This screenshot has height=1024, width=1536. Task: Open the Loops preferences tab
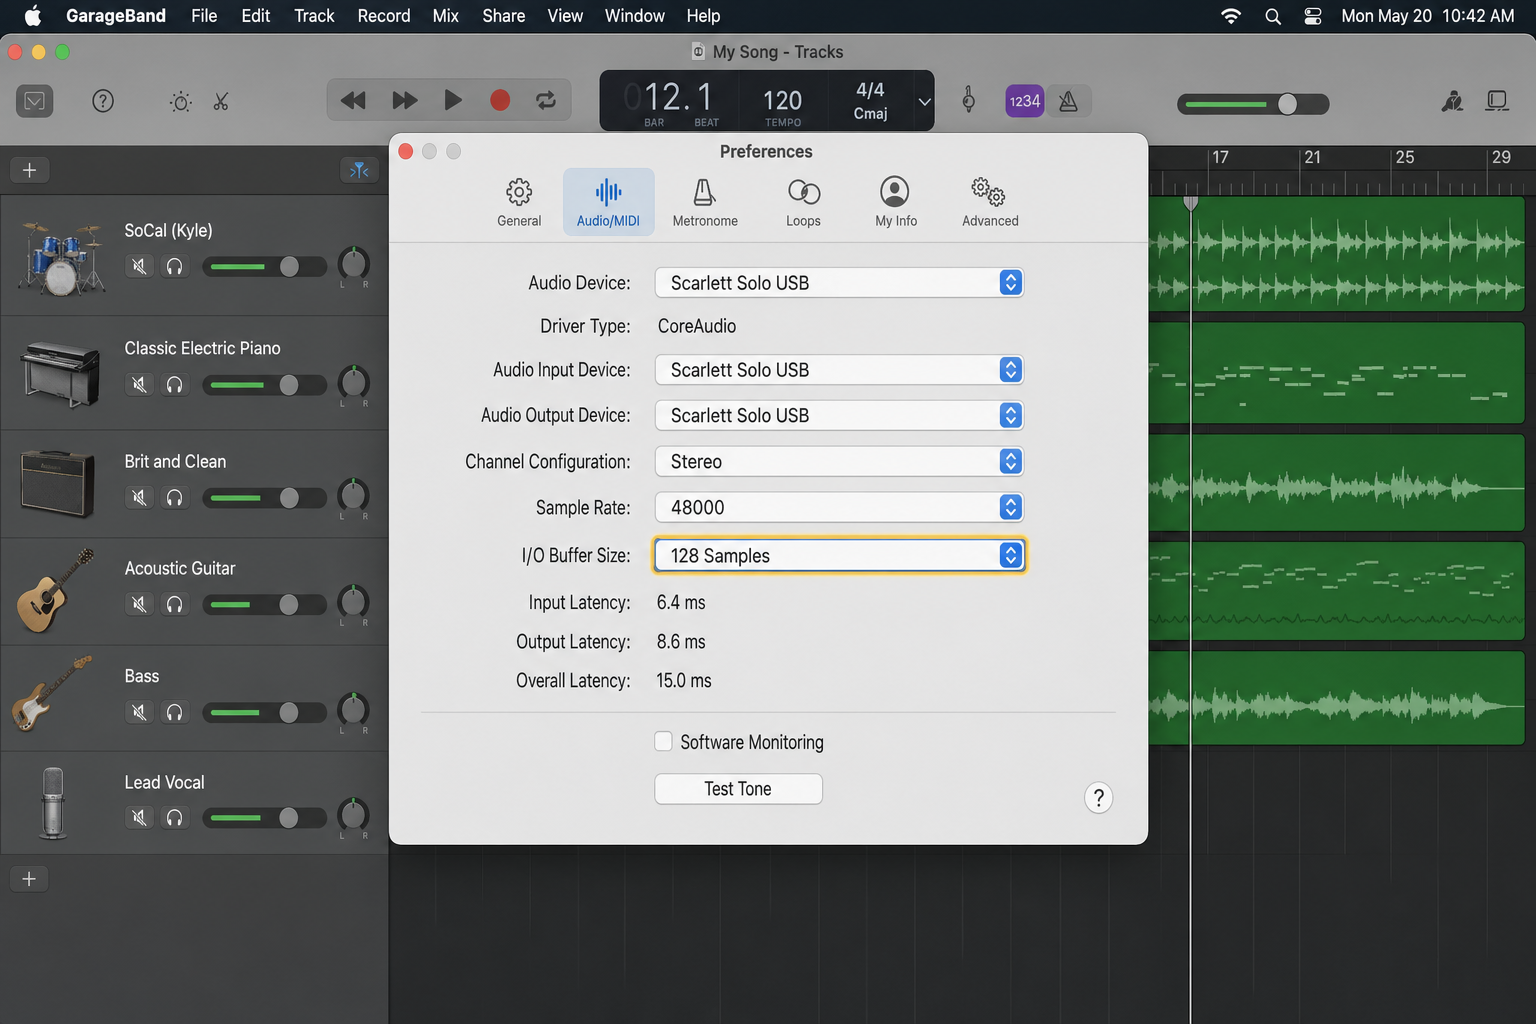point(803,202)
